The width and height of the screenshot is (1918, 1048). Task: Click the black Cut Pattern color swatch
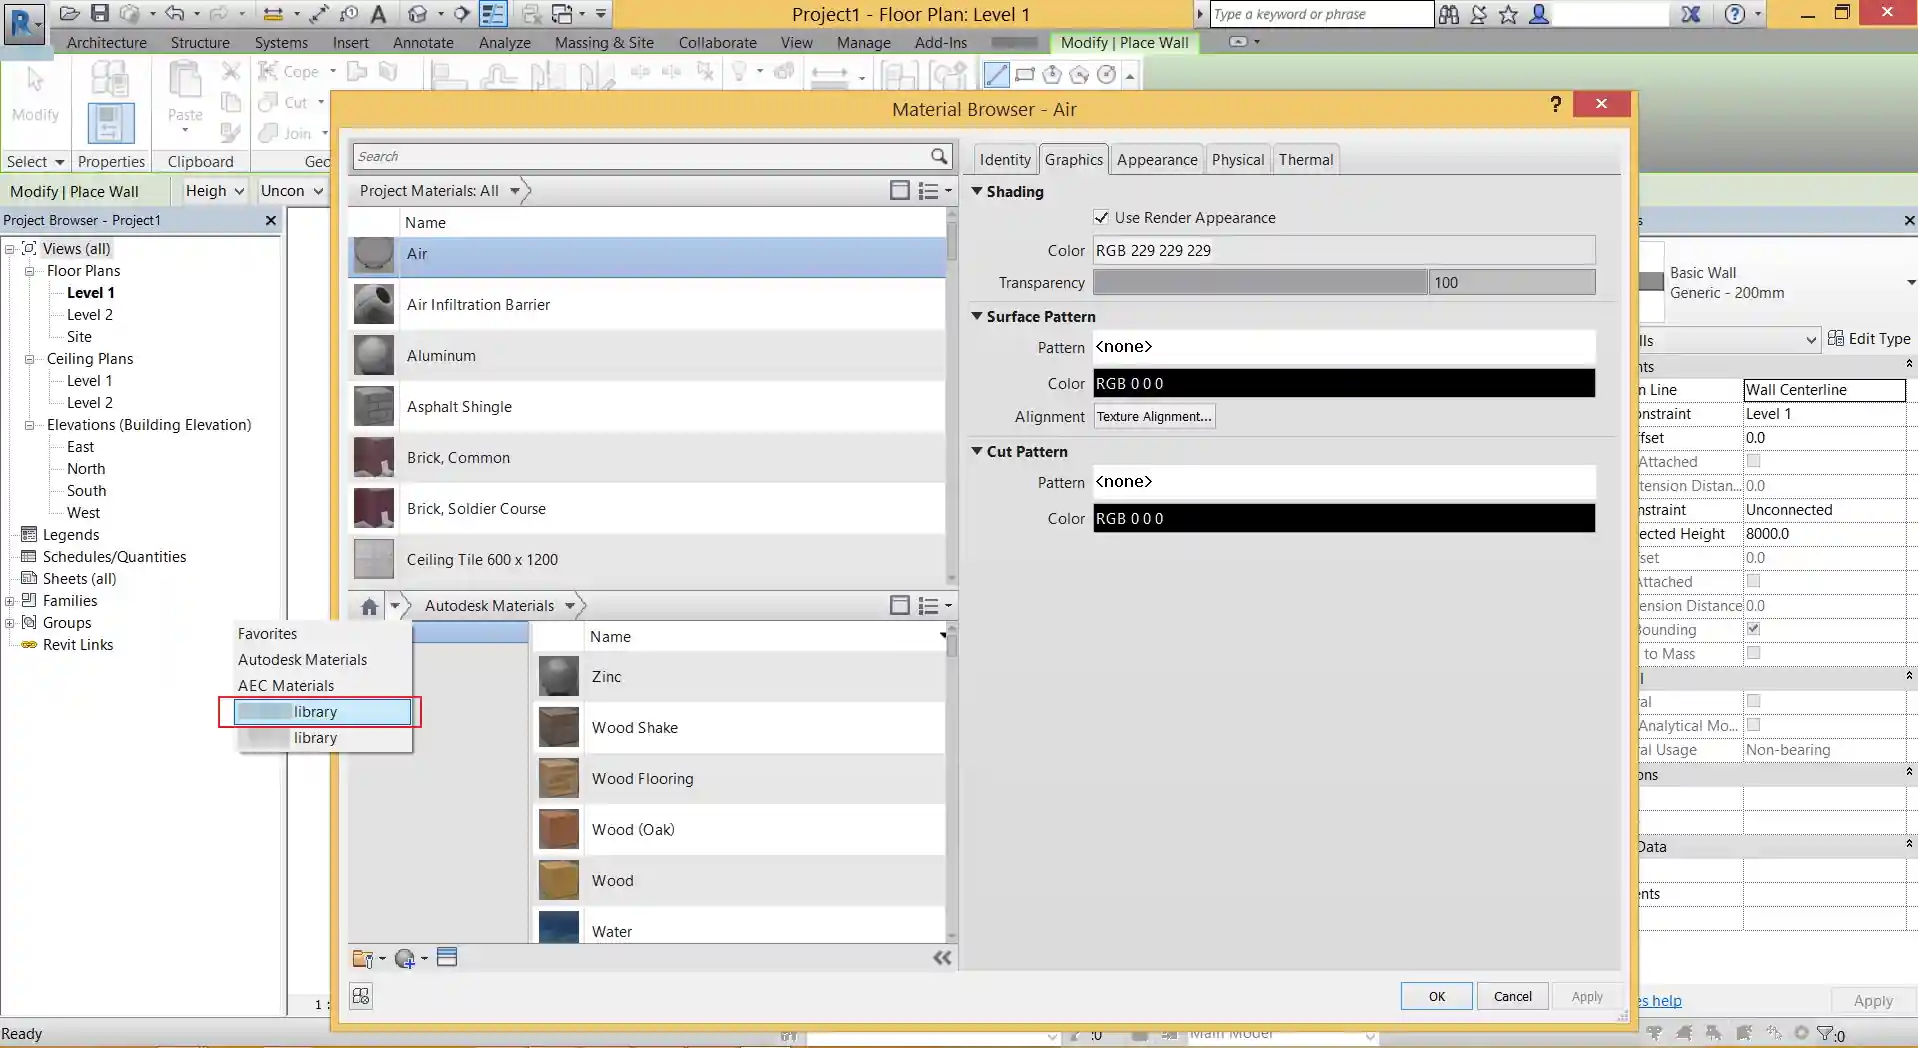pyautogui.click(x=1344, y=518)
